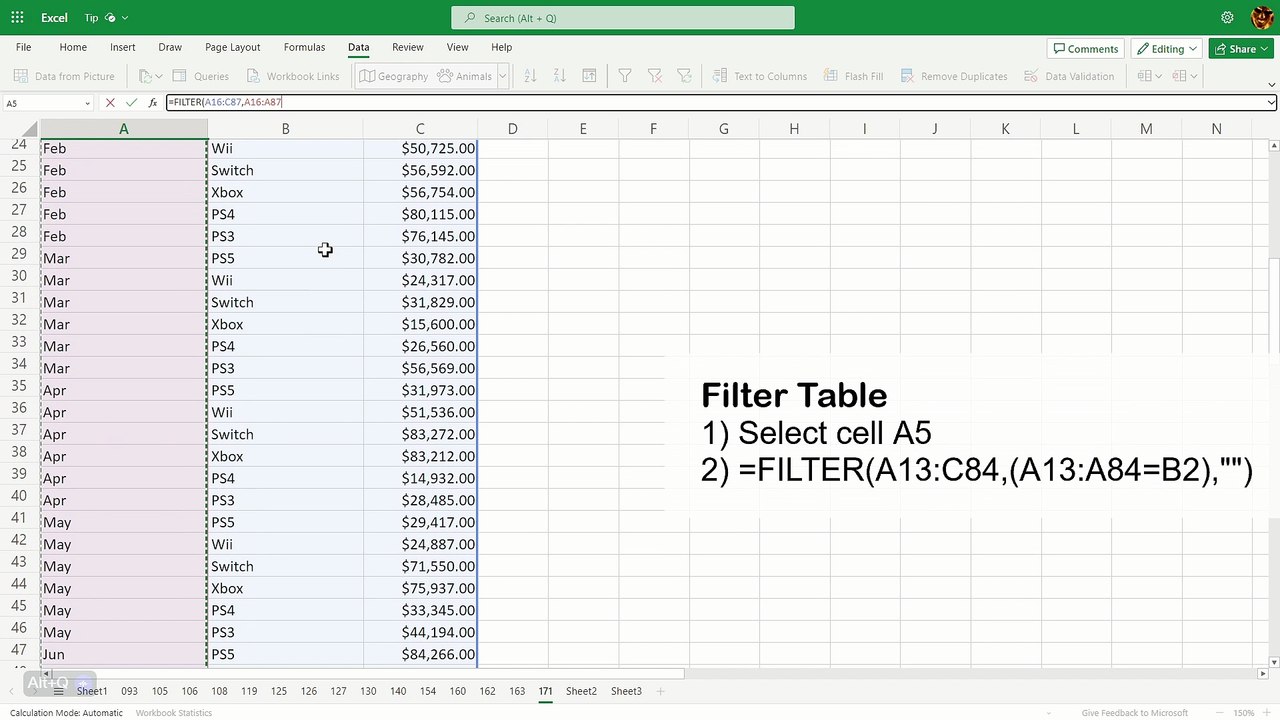
Task: Open the custom sort icon
Action: pyautogui.click(x=590, y=76)
